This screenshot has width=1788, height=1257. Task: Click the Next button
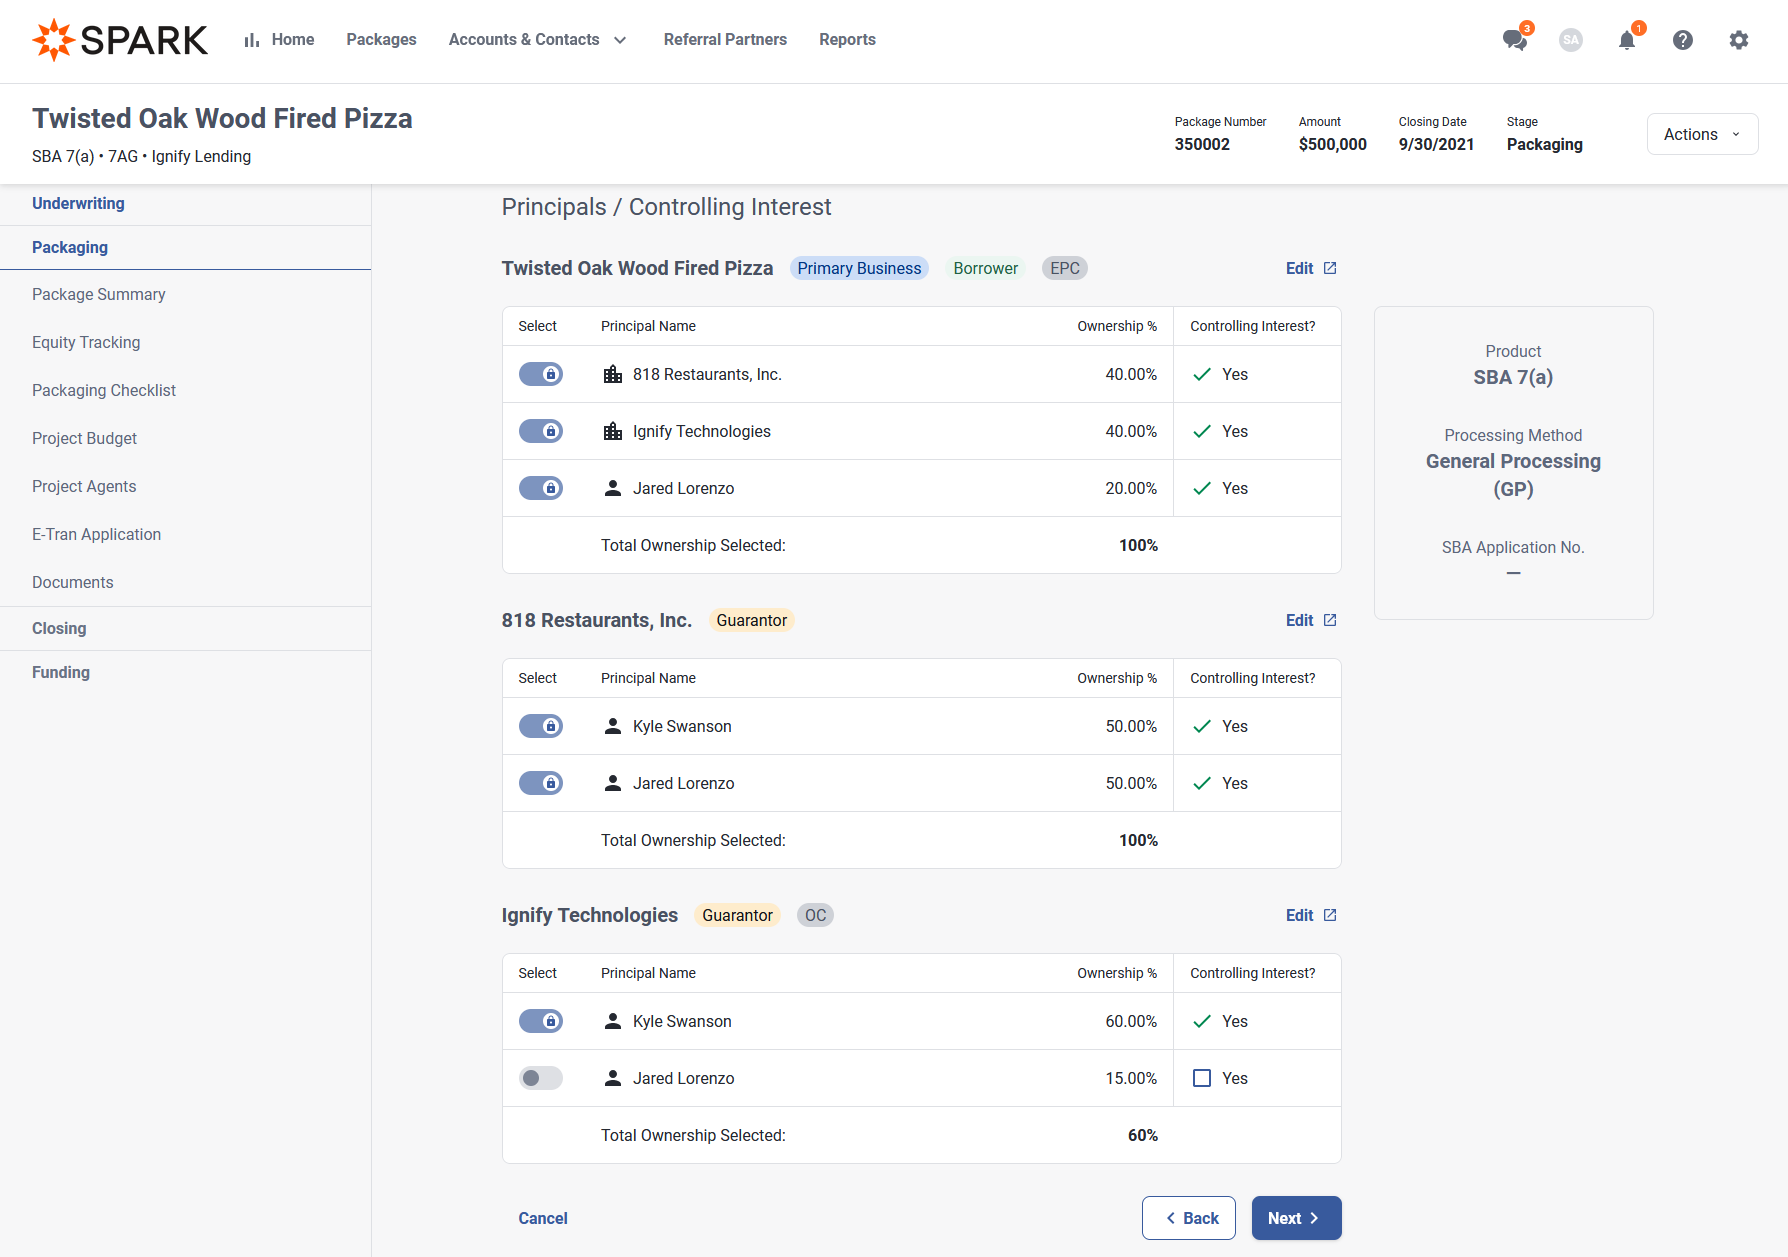(x=1297, y=1218)
